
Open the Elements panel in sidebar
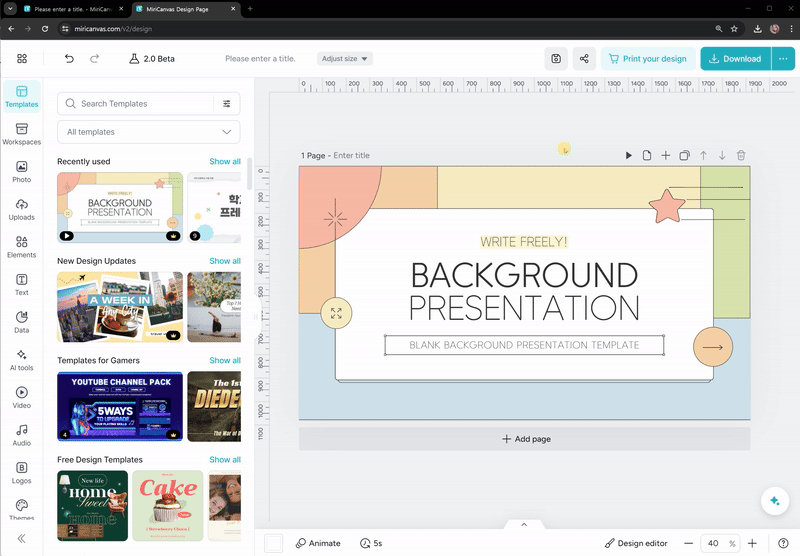click(x=21, y=246)
